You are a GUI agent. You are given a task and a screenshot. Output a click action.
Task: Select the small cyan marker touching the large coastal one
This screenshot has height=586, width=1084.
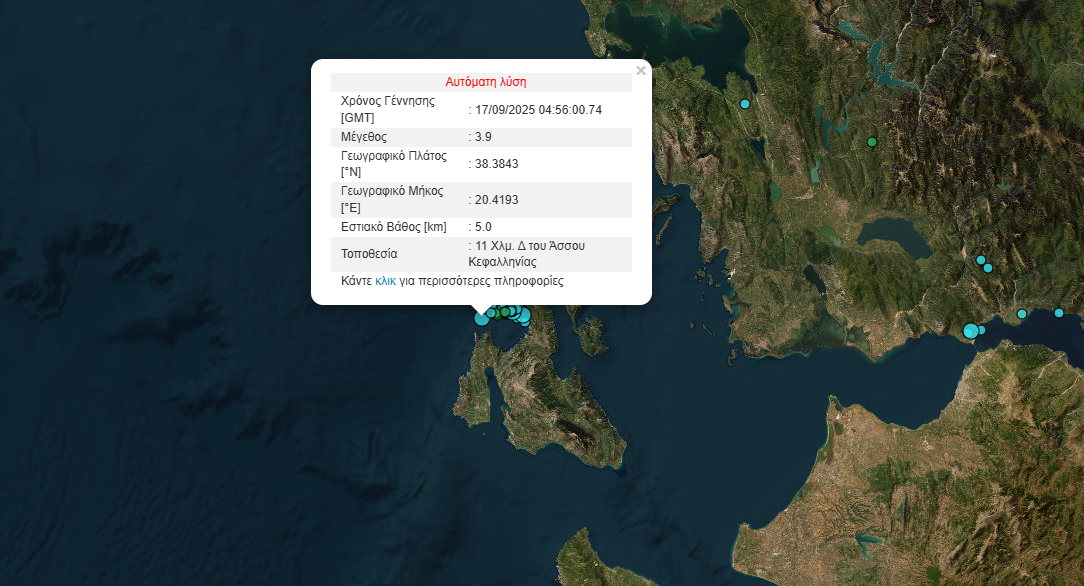click(x=982, y=330)
